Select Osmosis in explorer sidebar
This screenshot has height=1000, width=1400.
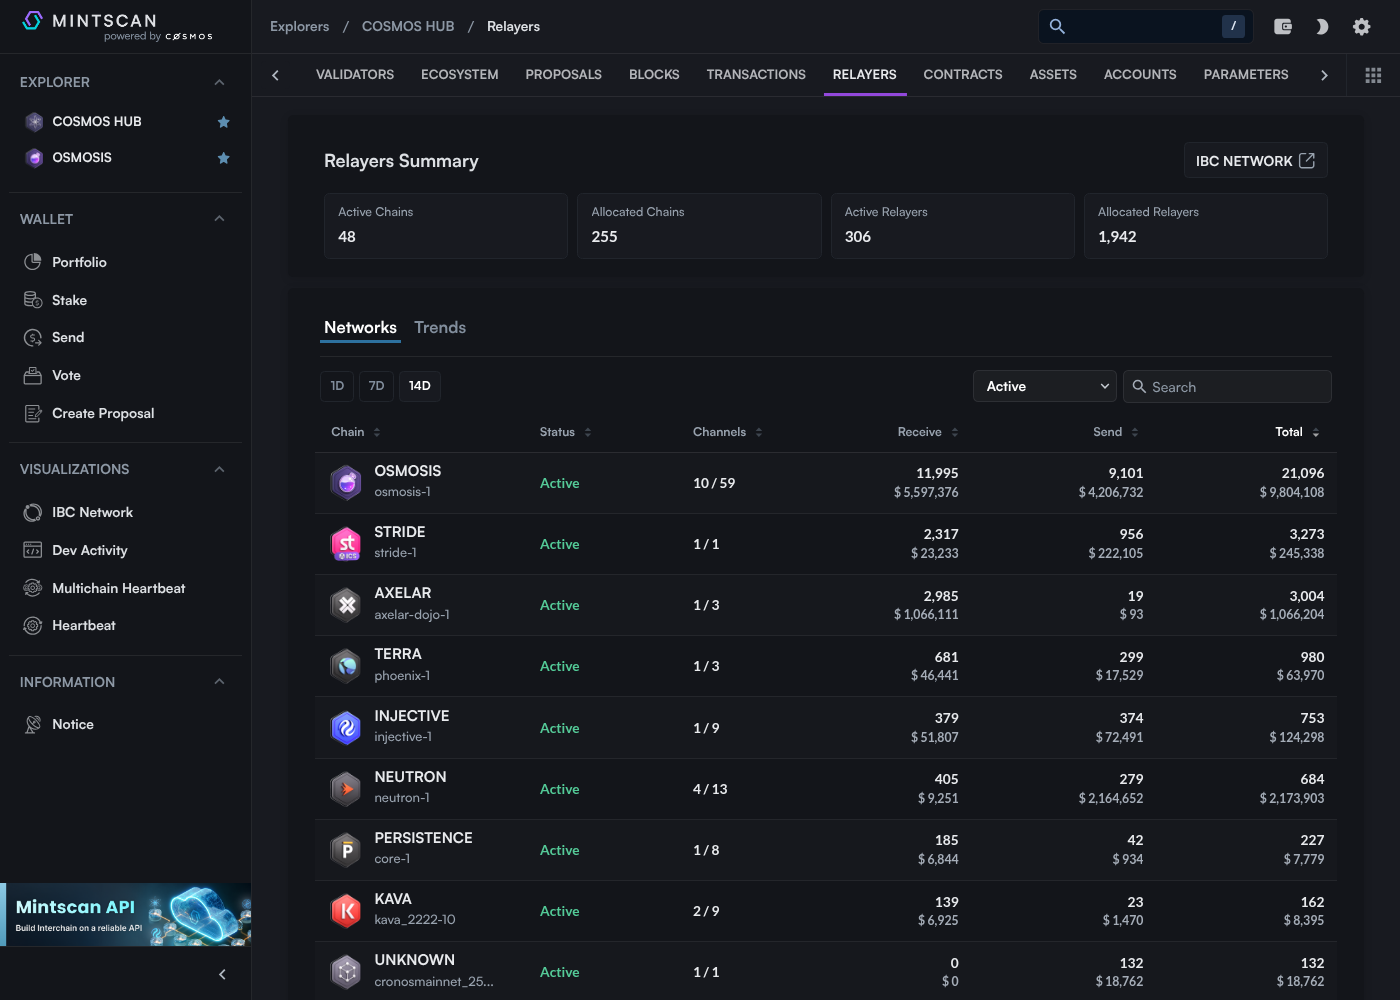click(82, 158)
